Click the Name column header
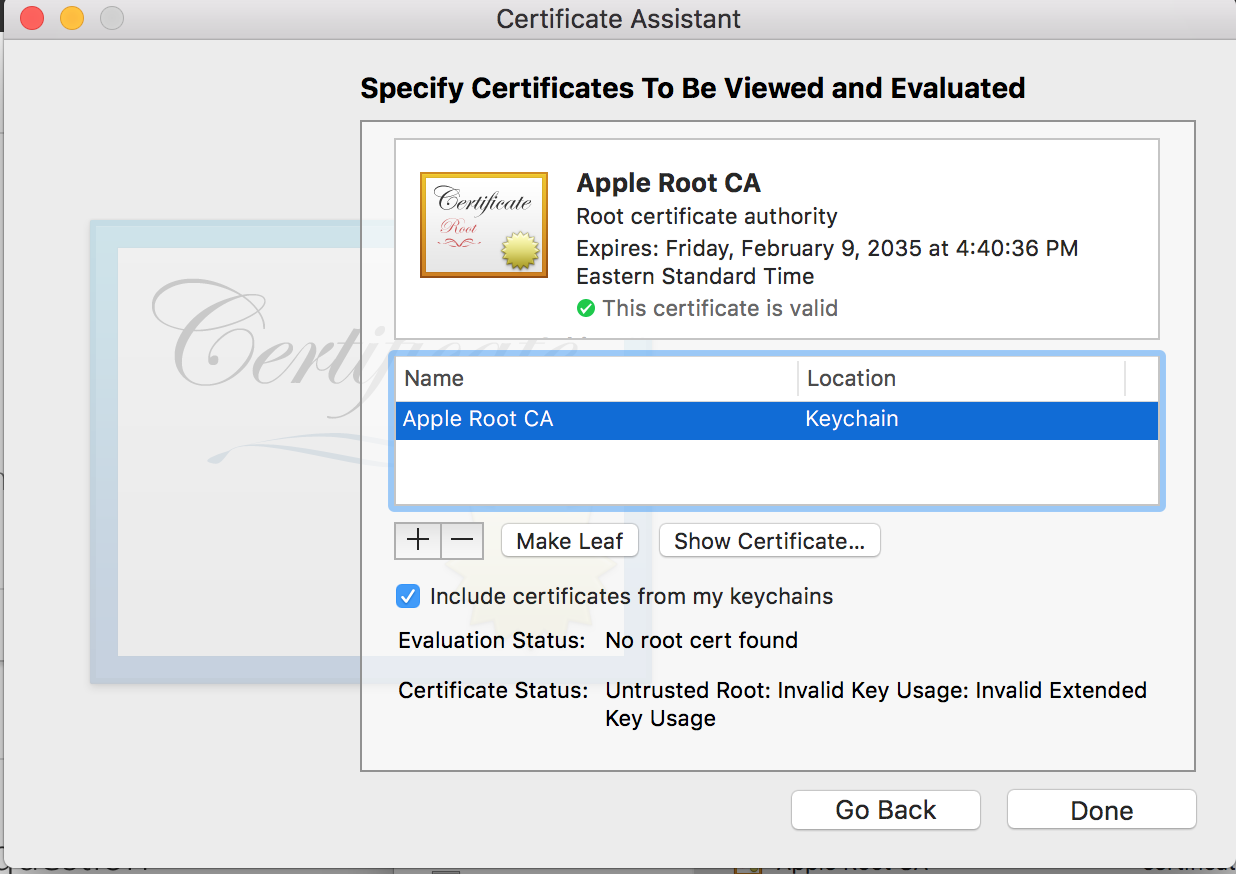The width and height of the screenshot is (1236, 874). point(597,379)
